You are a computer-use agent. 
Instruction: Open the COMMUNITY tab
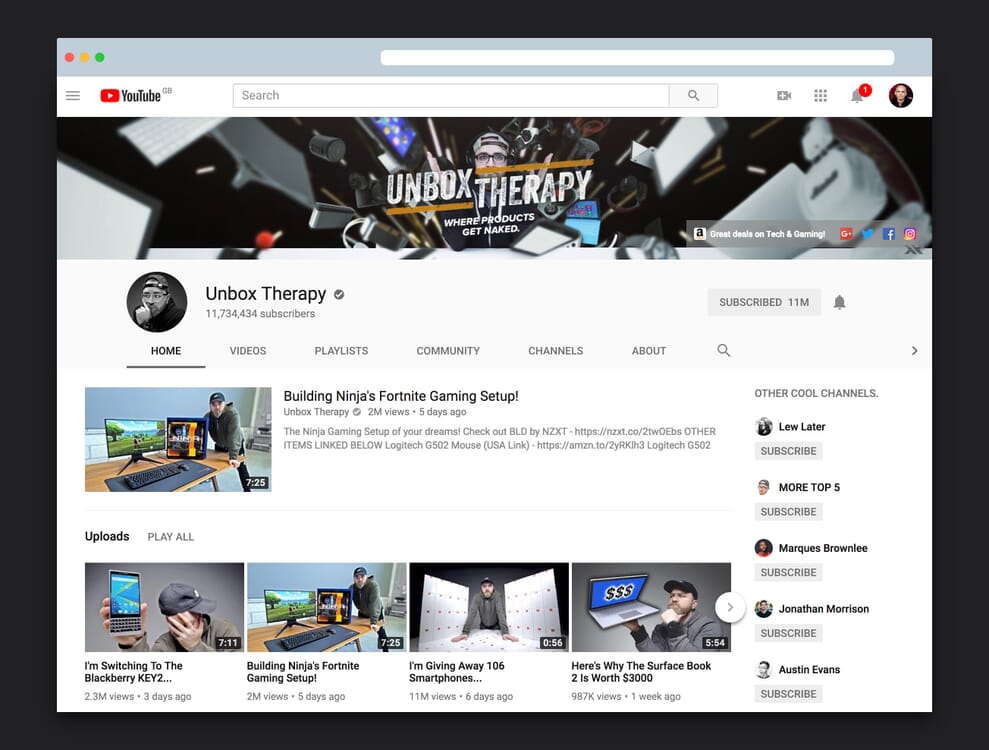448,351
